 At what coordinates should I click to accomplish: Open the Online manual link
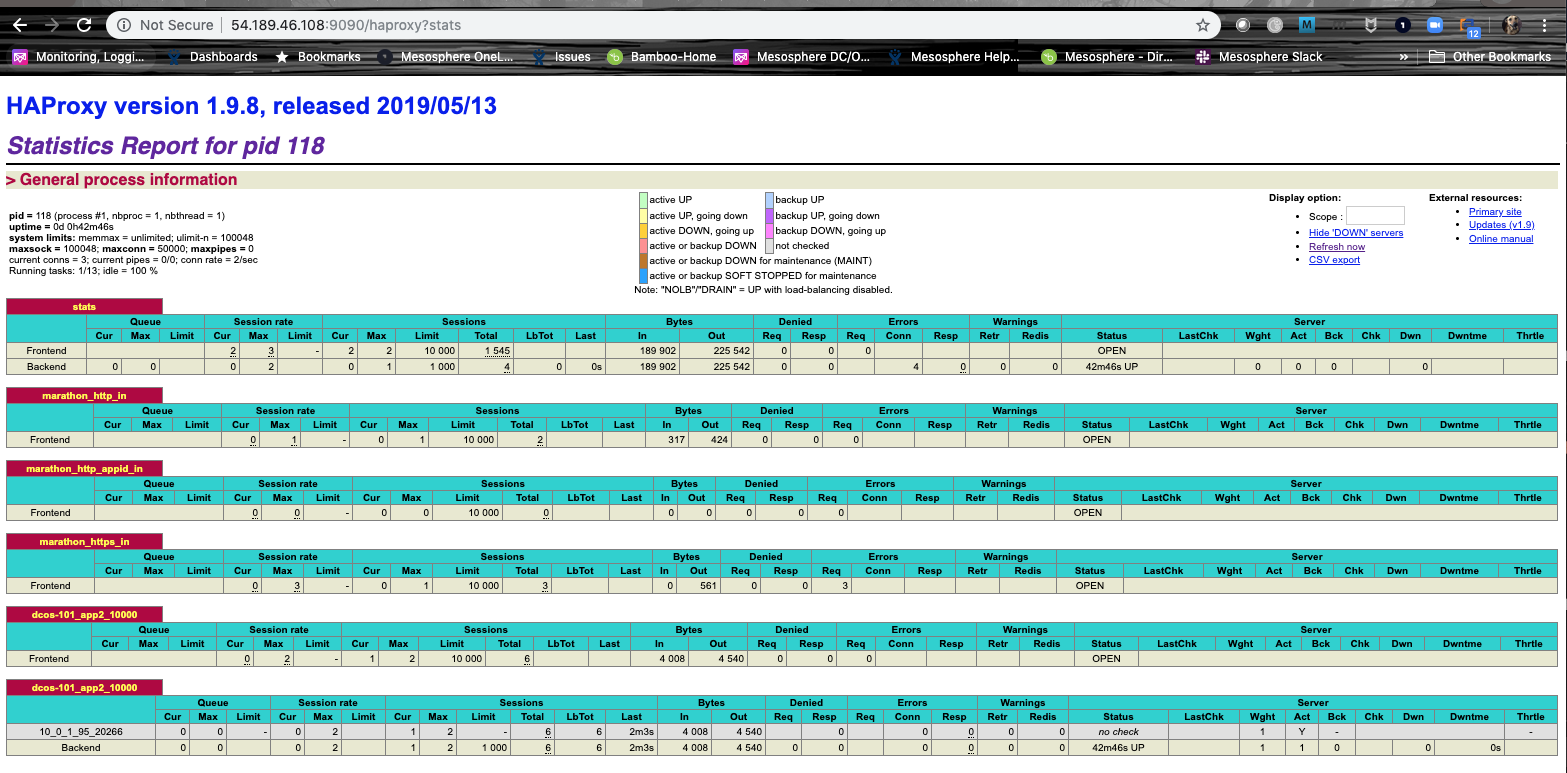pyautogui.click(x=1501, y=239)
